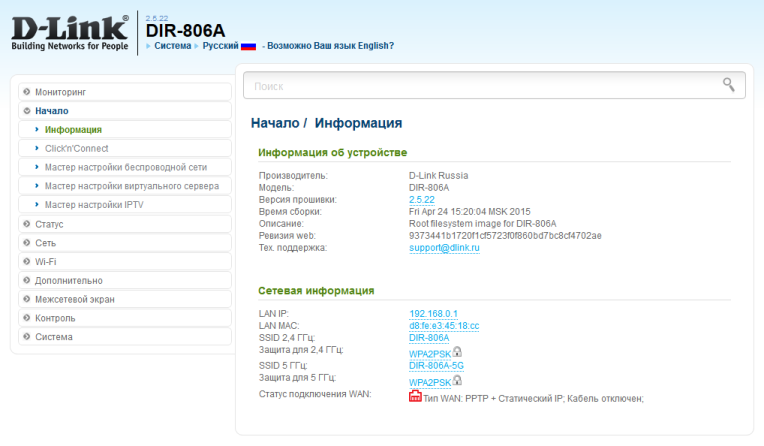
Task: Expand the Сеть menu section
Action: [125, 243]
